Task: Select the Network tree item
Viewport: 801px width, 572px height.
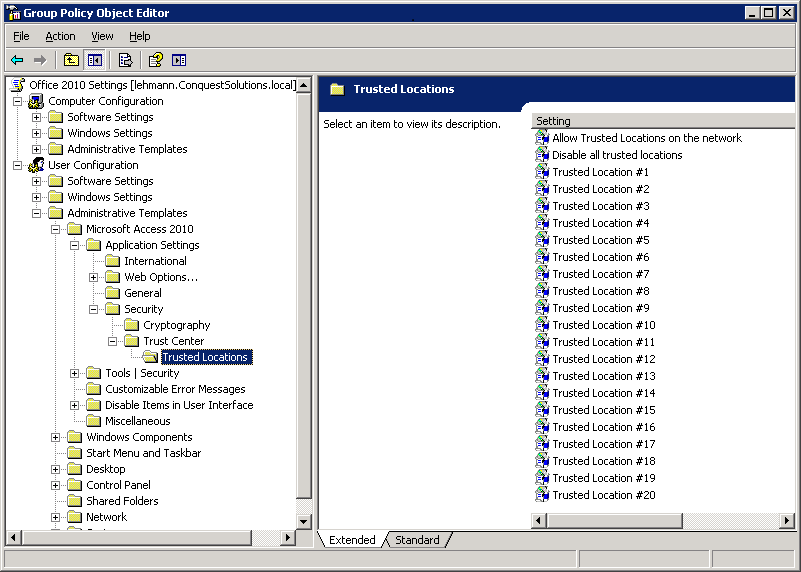Action: pos(106,517)
